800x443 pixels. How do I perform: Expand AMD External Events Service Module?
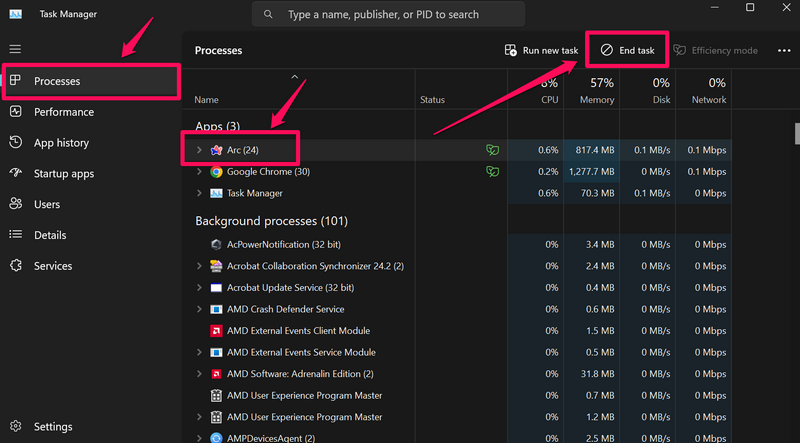pyautogui.click(x=200, y=352)
